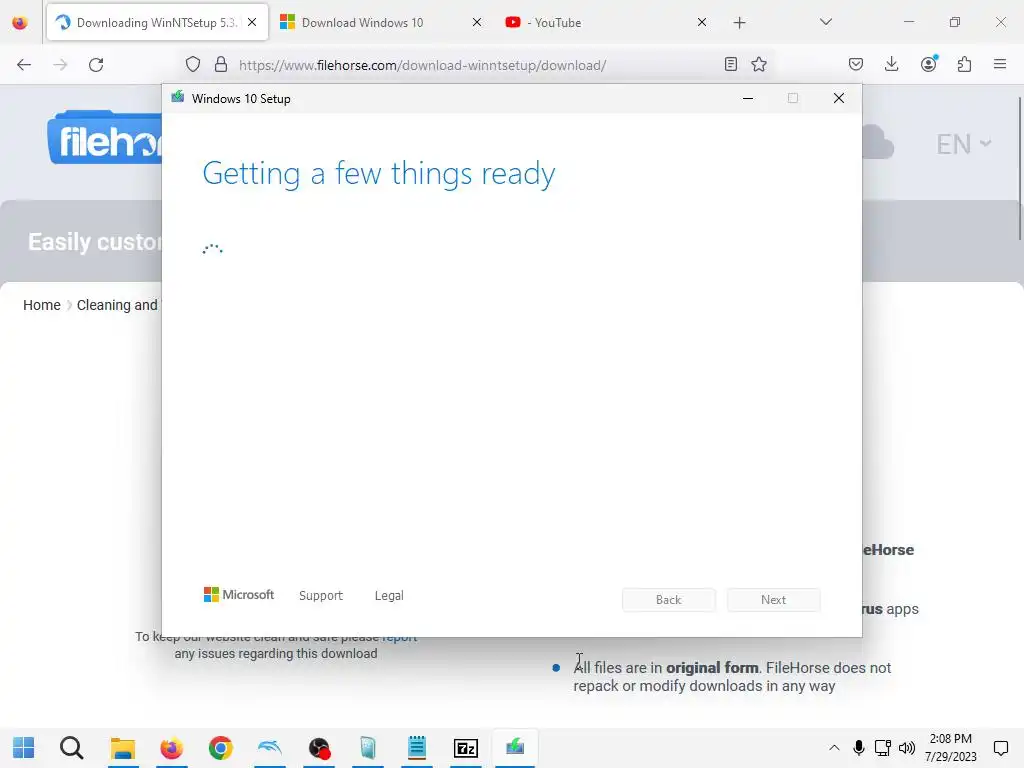Go back with Firefox back arrow
1024x768 pixels.
[x=24, y=65]
